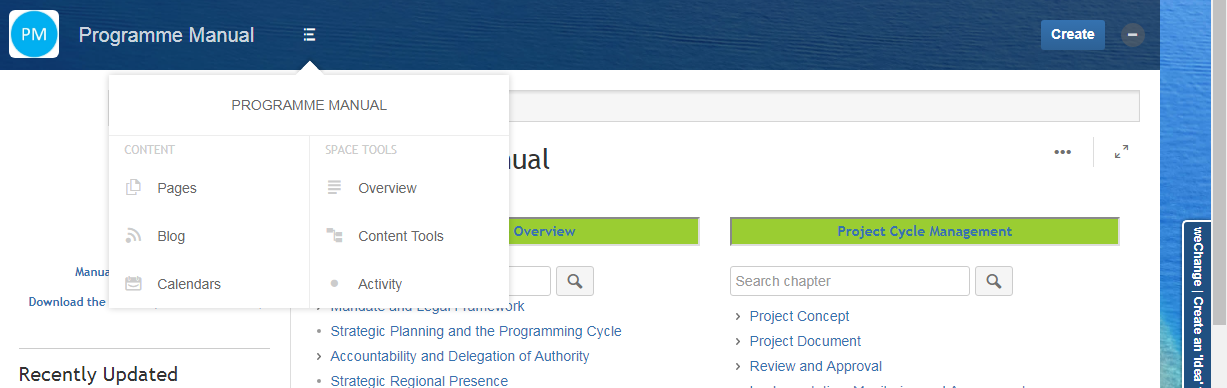Image resolution: width=1227 pixels, height=388 pixels.
Task: Click the magnifier button next to Project Cycle search
Action: pos(994,281)
